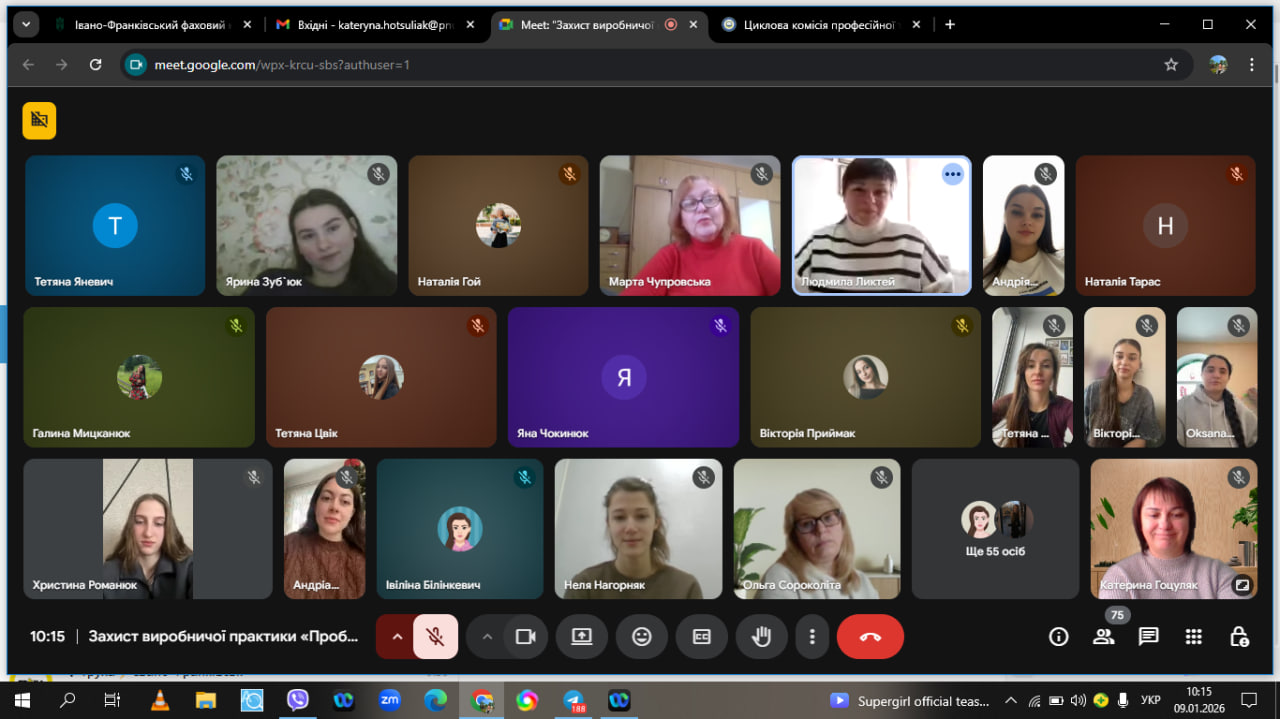Screen dimensions: 1280x719
Task: Open Telegram from the Windows taskbar
Action: [574, 700]
